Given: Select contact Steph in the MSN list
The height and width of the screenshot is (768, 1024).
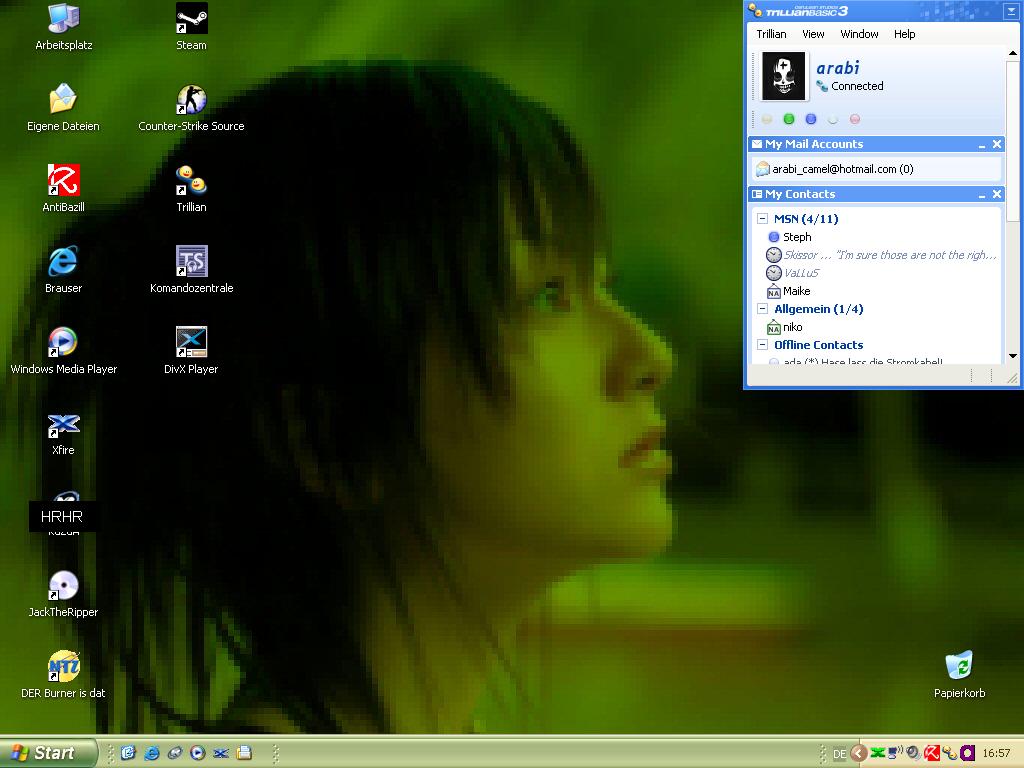Looking at the screenshot, I should click(x=796, y=237).
